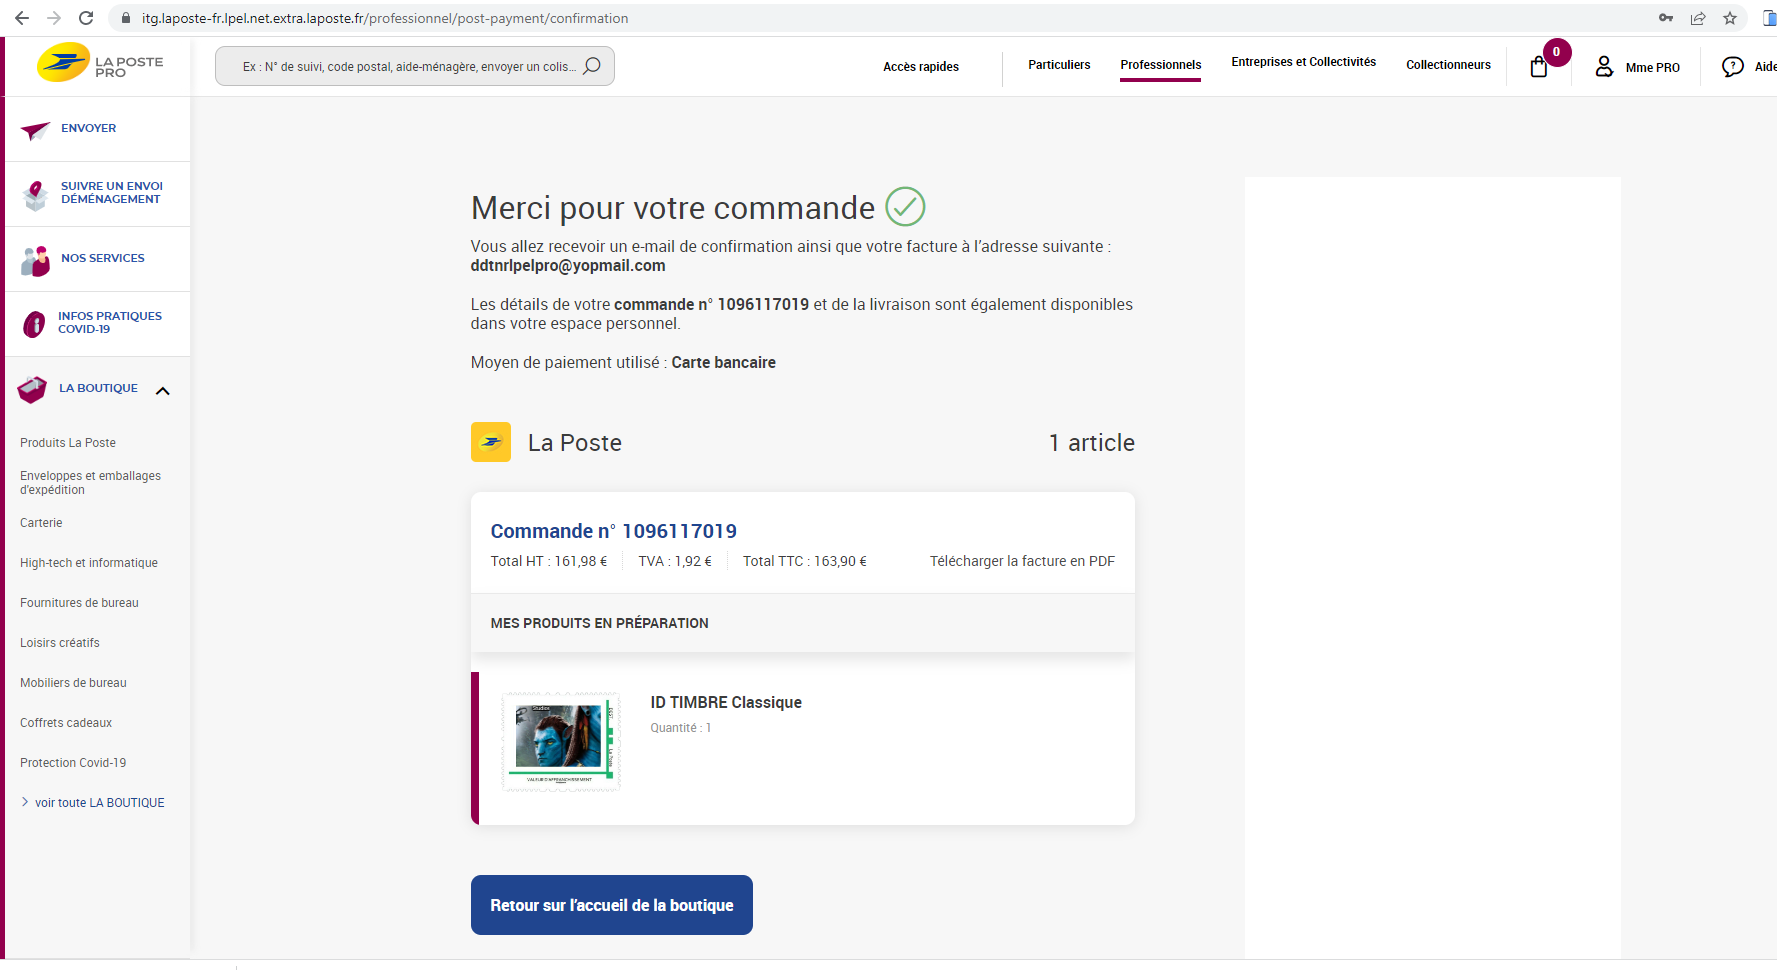The width and height of the screenshot is (1777, 970).
Task: Bookmark page with the star icon
Action: [x=1730, y=18]
